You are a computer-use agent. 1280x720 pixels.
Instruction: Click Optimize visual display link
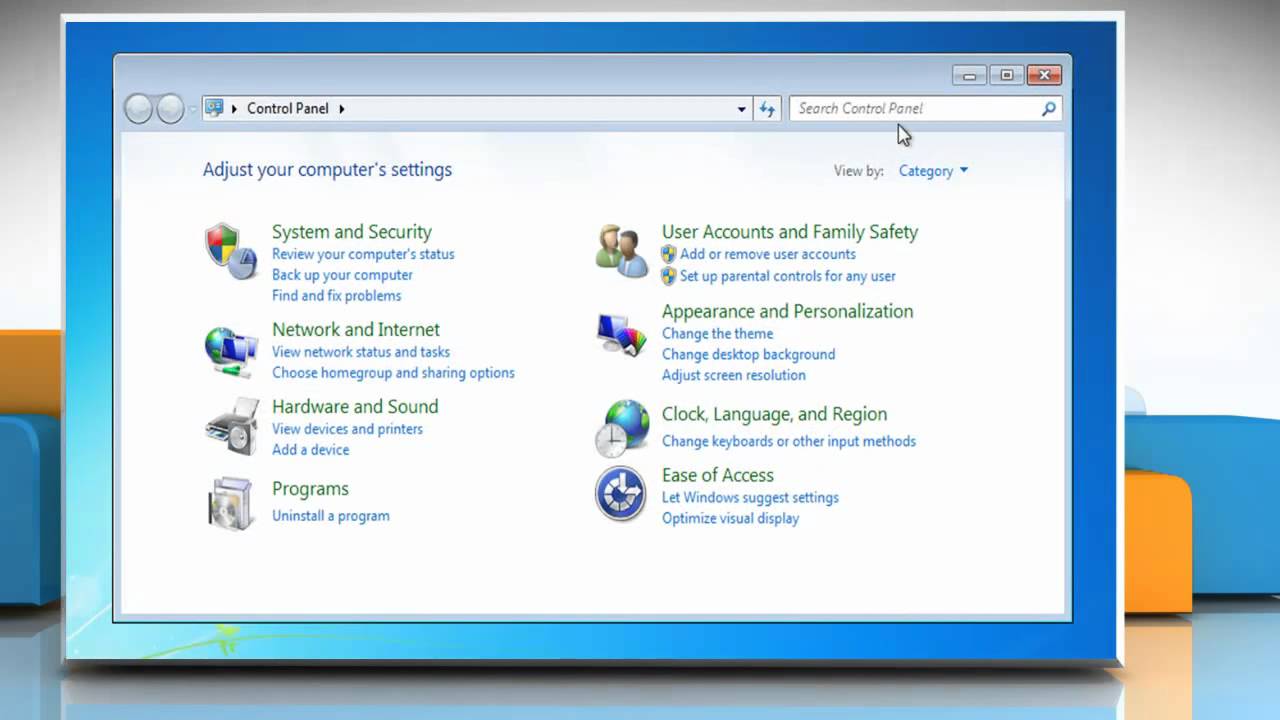(x=730, y=519)
